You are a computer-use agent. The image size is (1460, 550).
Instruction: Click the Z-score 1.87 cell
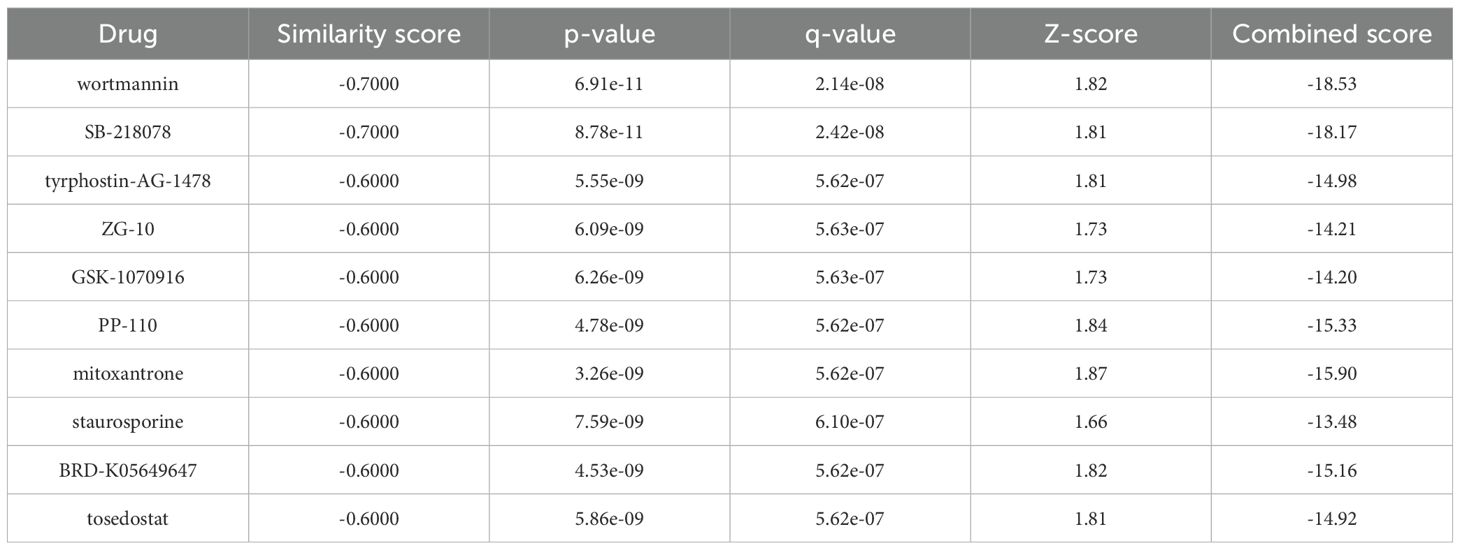1091,374
